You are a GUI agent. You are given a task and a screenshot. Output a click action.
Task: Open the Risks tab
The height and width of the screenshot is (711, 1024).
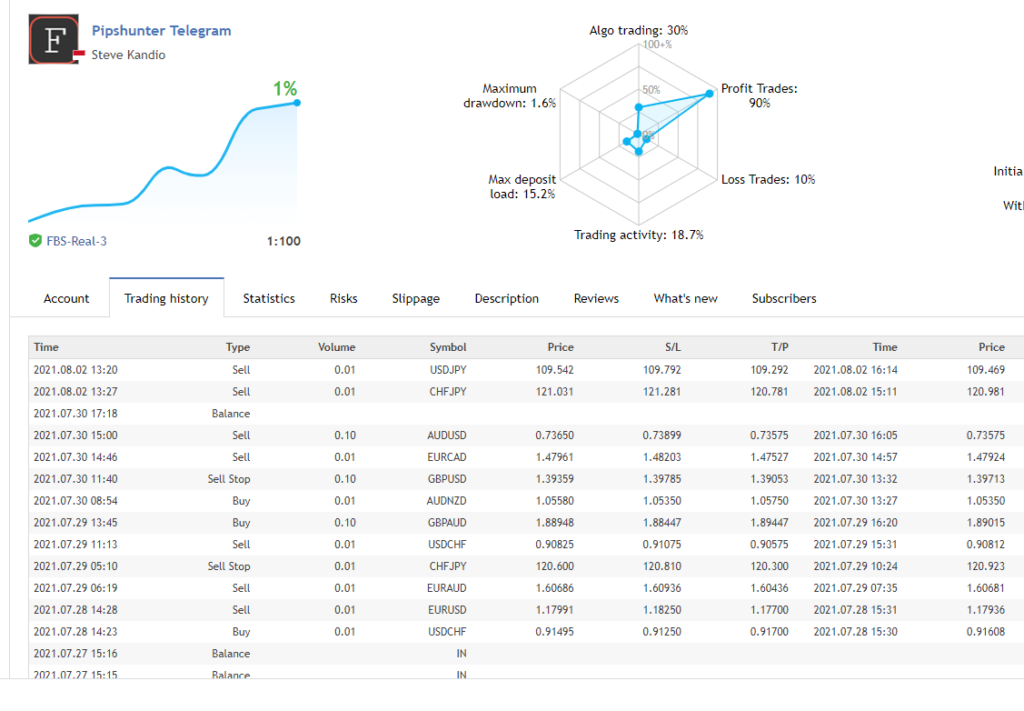point(344,298)
